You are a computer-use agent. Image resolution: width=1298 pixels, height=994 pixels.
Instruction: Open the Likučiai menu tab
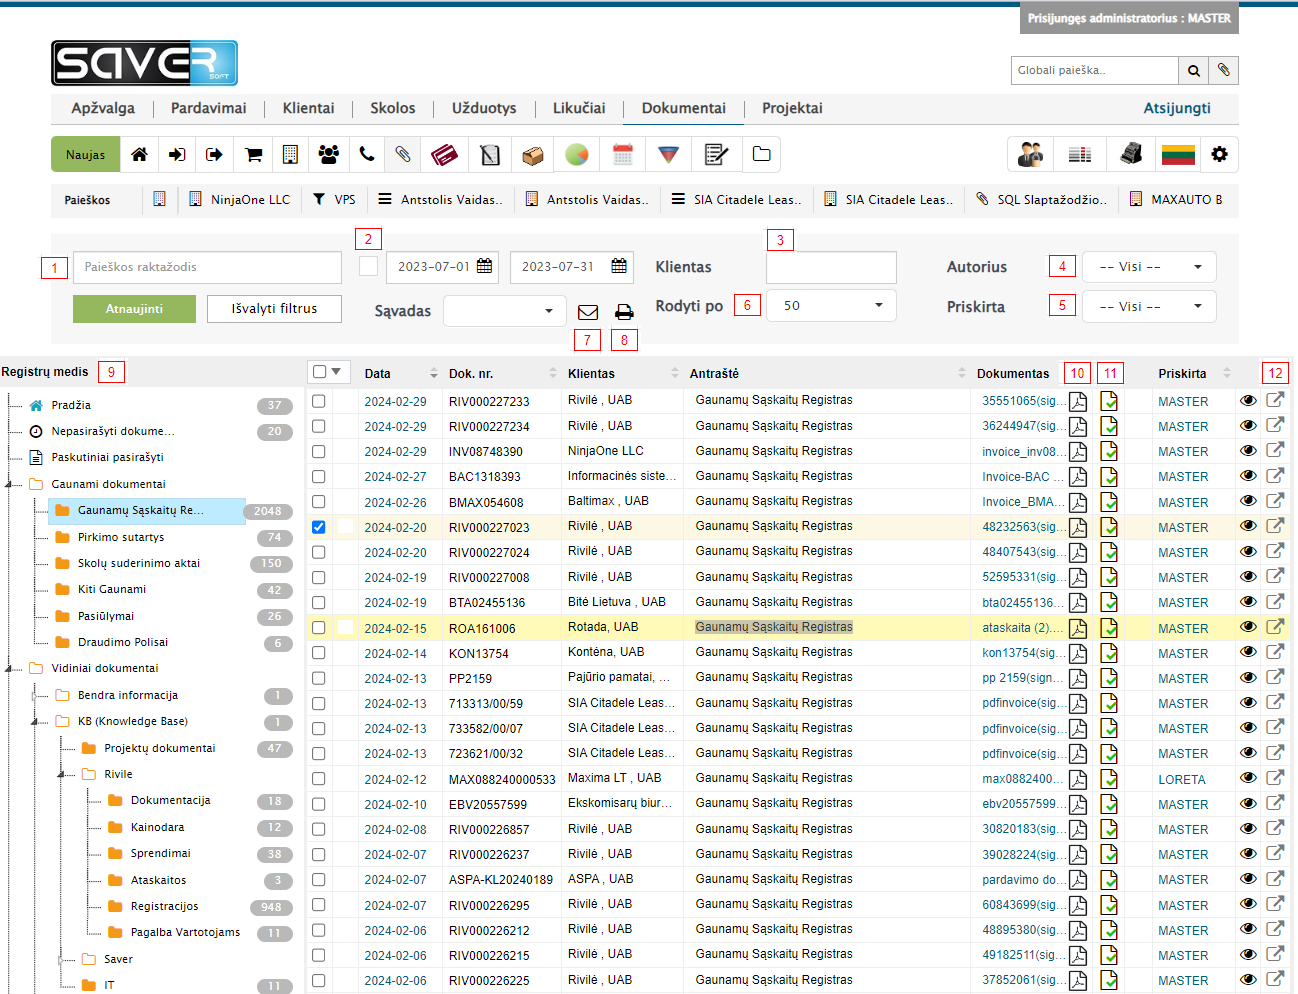tap(579, 108)
